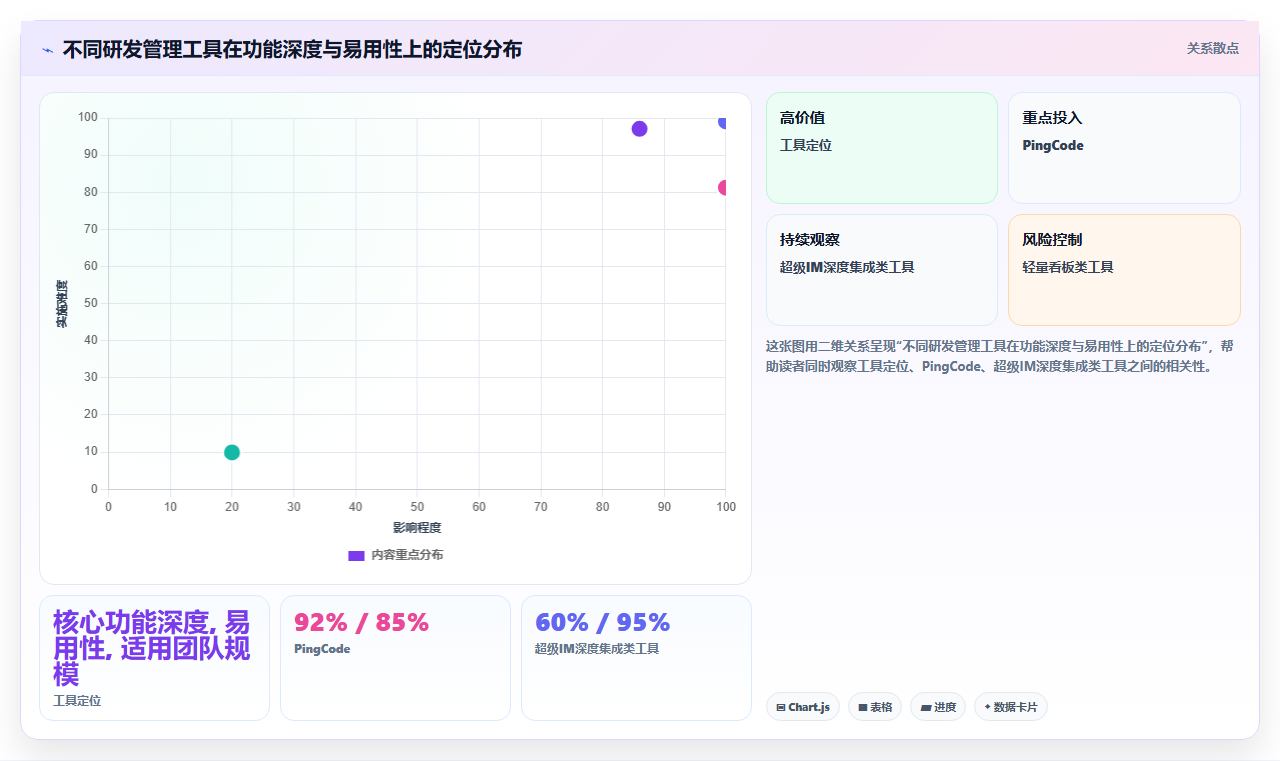Click the 关系散点 label in header
This screenshot has height=761, width=1280.
click(x=1212, y=48)
